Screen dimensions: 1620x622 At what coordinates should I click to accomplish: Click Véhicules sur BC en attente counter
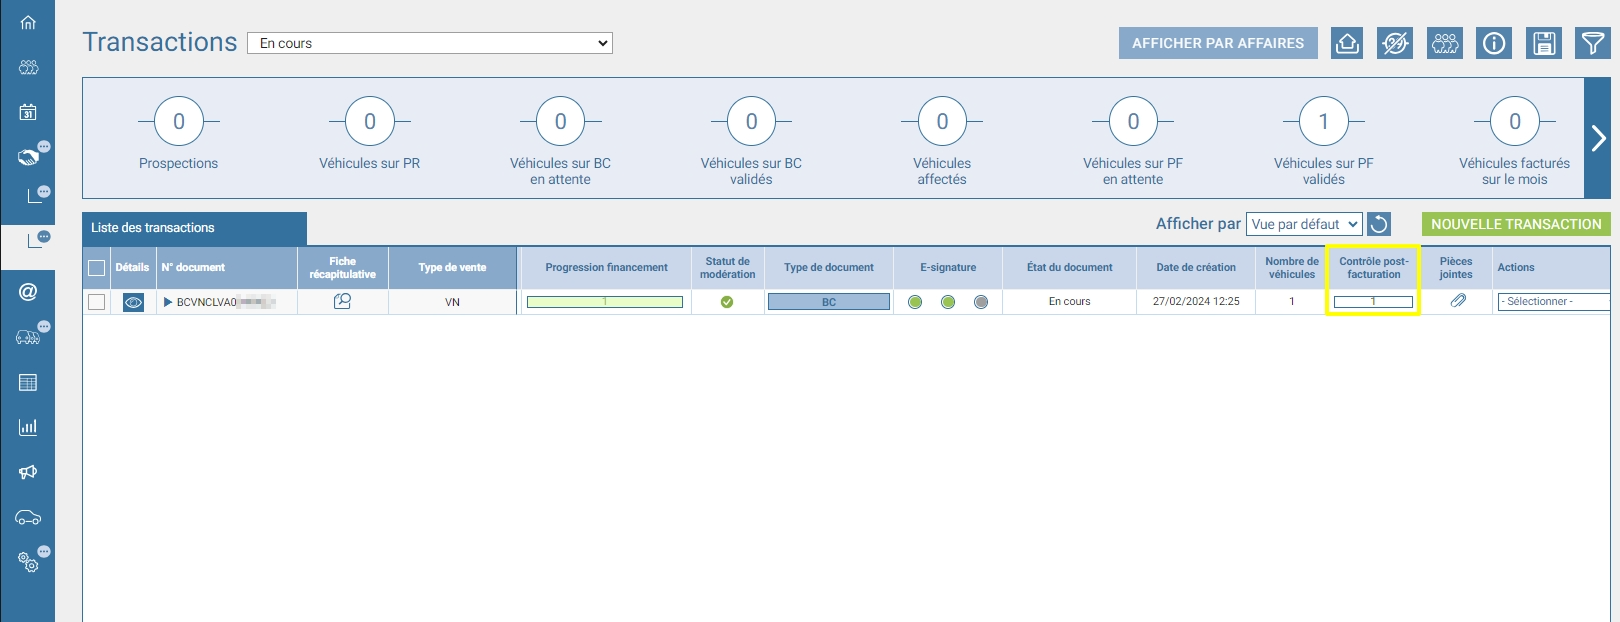561,142
